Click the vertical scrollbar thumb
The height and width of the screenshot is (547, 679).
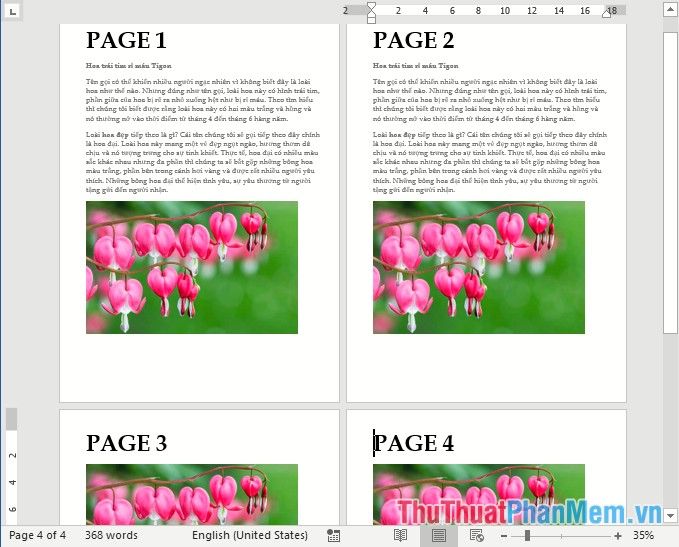(670, 180)
